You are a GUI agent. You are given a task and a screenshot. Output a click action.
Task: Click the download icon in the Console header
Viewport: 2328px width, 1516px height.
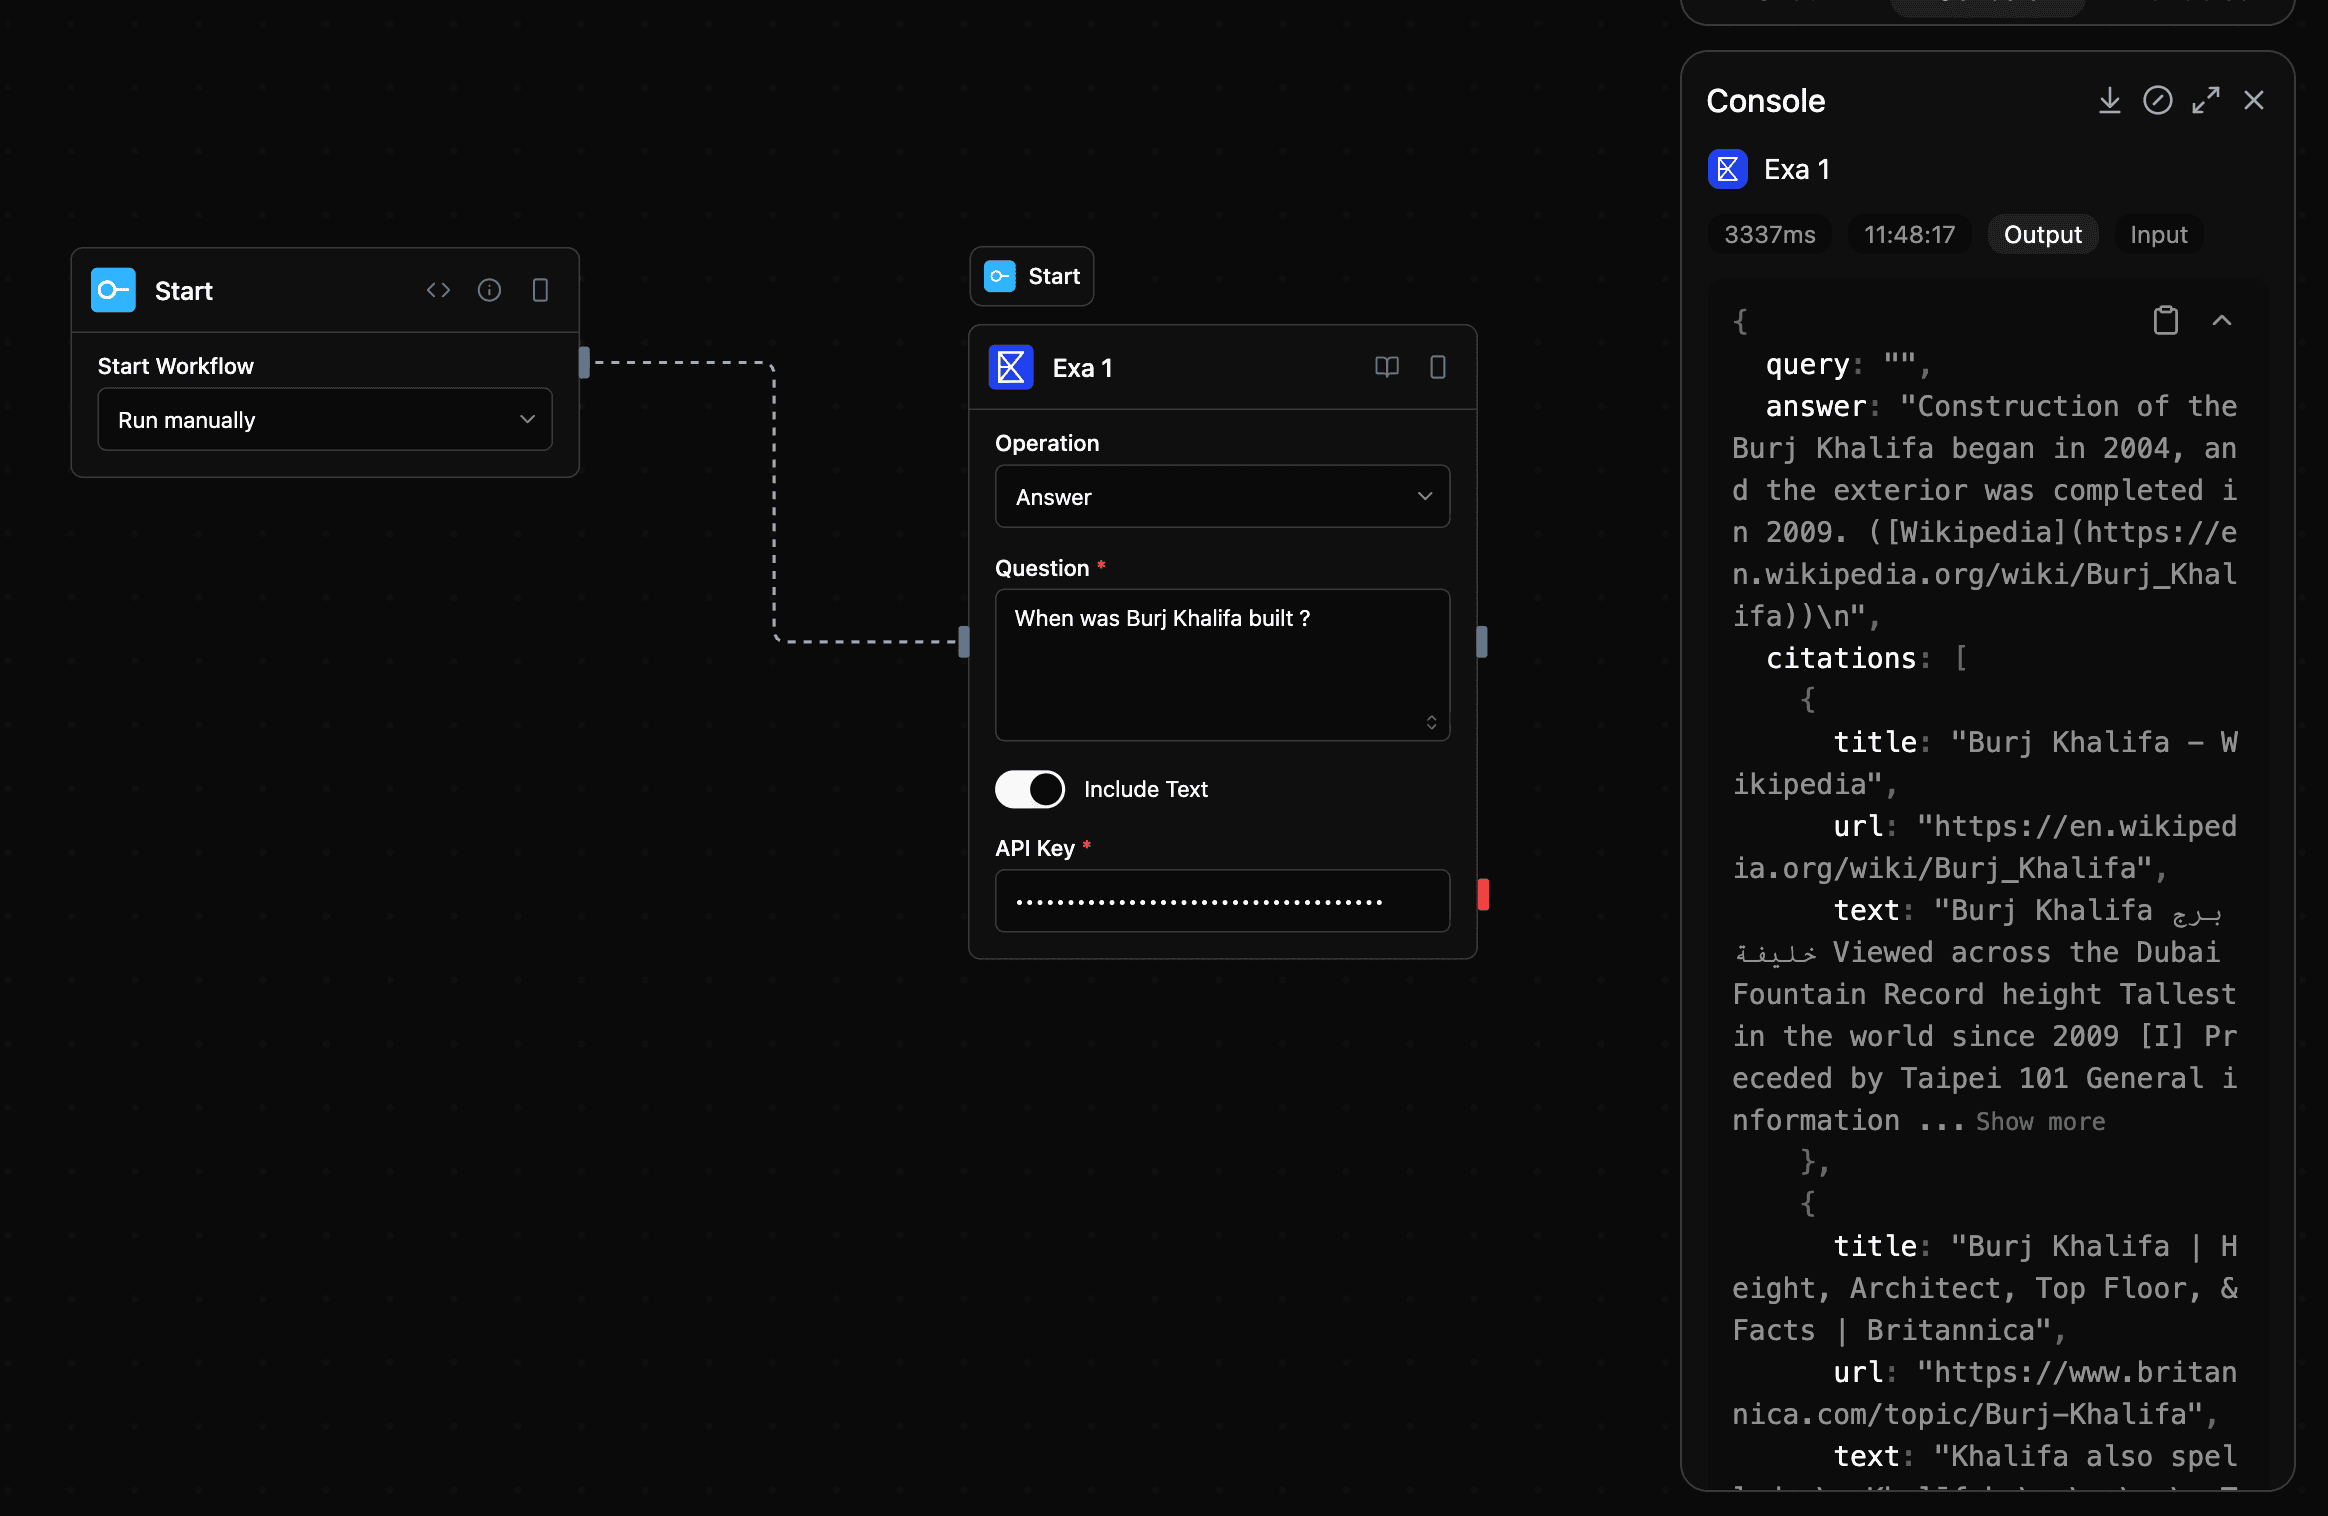pos(2109,100)
